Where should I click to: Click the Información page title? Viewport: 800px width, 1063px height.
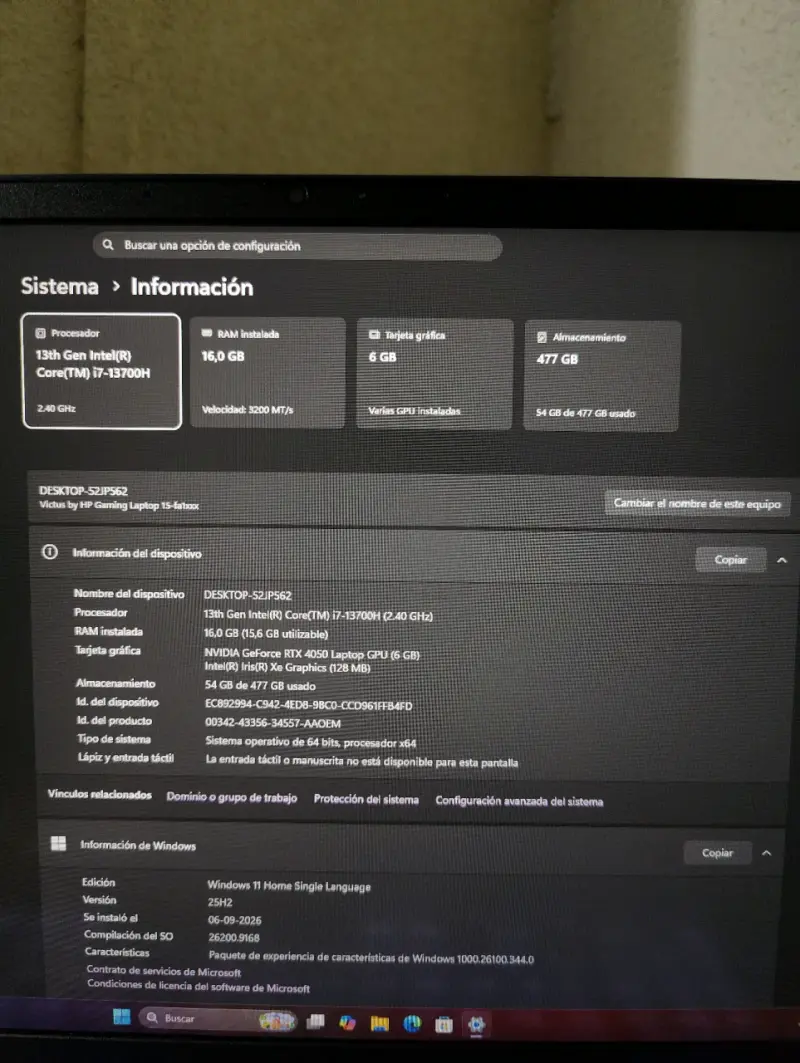(x=192, y=287)
